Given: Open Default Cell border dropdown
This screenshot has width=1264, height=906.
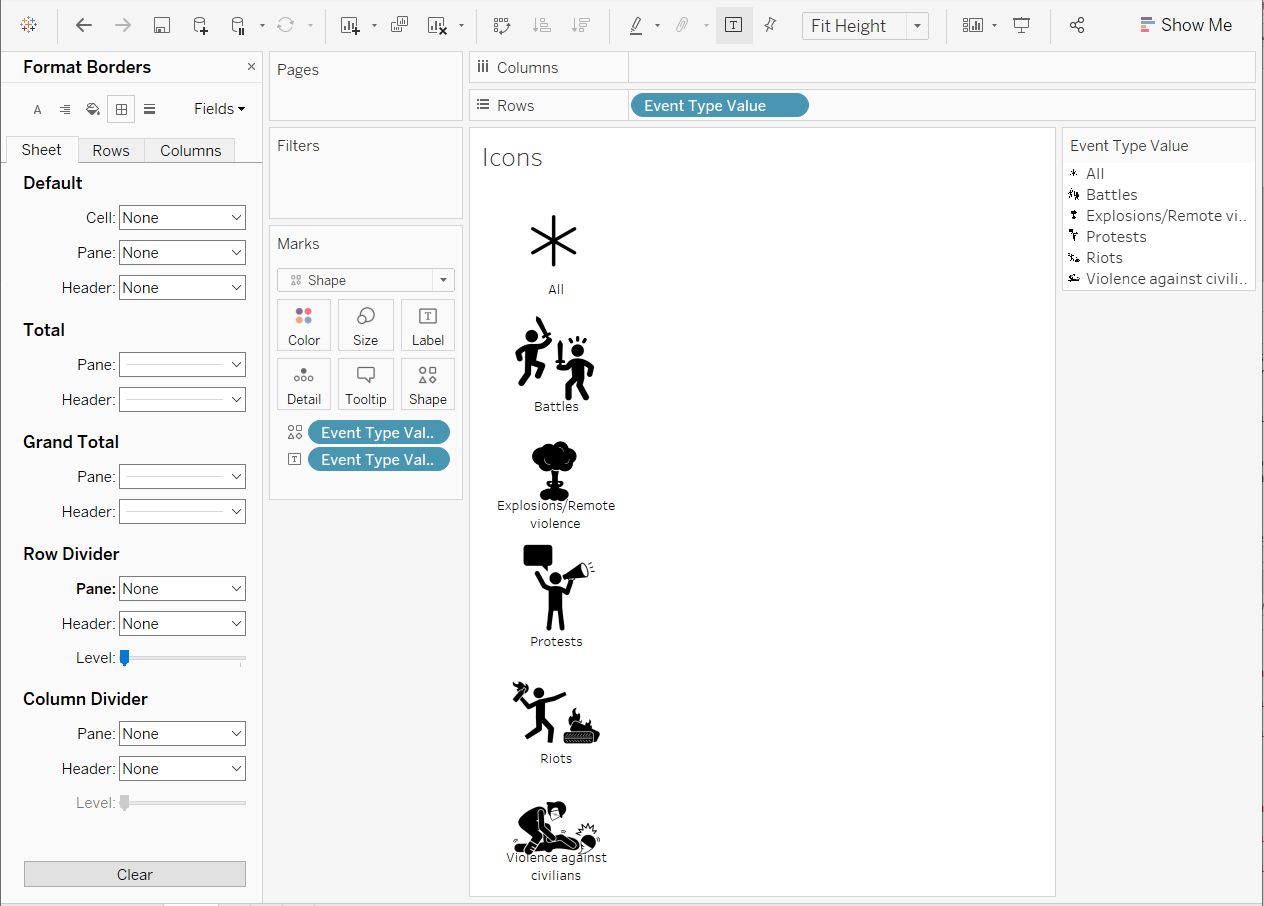Looking at the screenshot, I should (182, 218).
